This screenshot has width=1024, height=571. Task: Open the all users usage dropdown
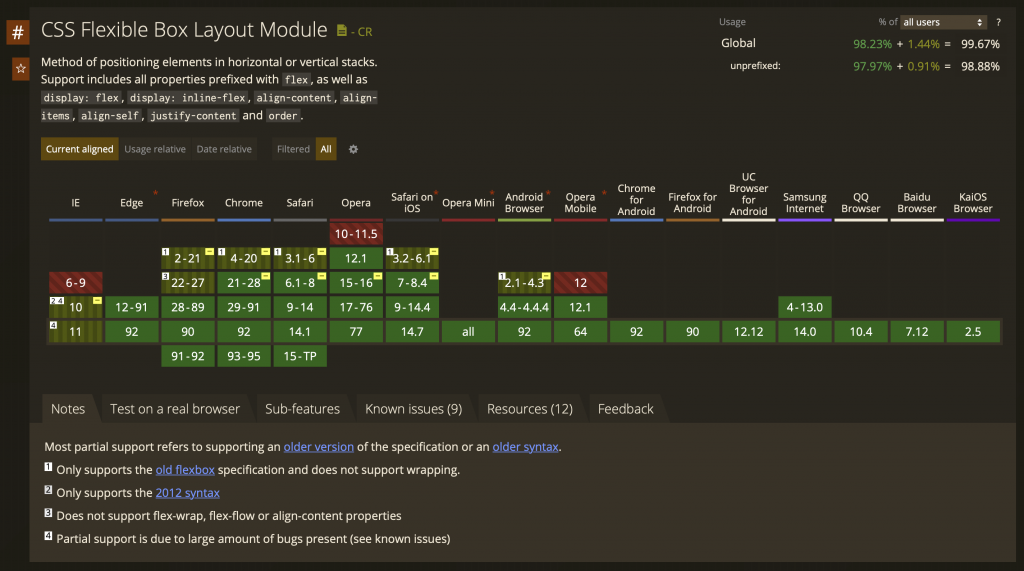coord(943,22)
